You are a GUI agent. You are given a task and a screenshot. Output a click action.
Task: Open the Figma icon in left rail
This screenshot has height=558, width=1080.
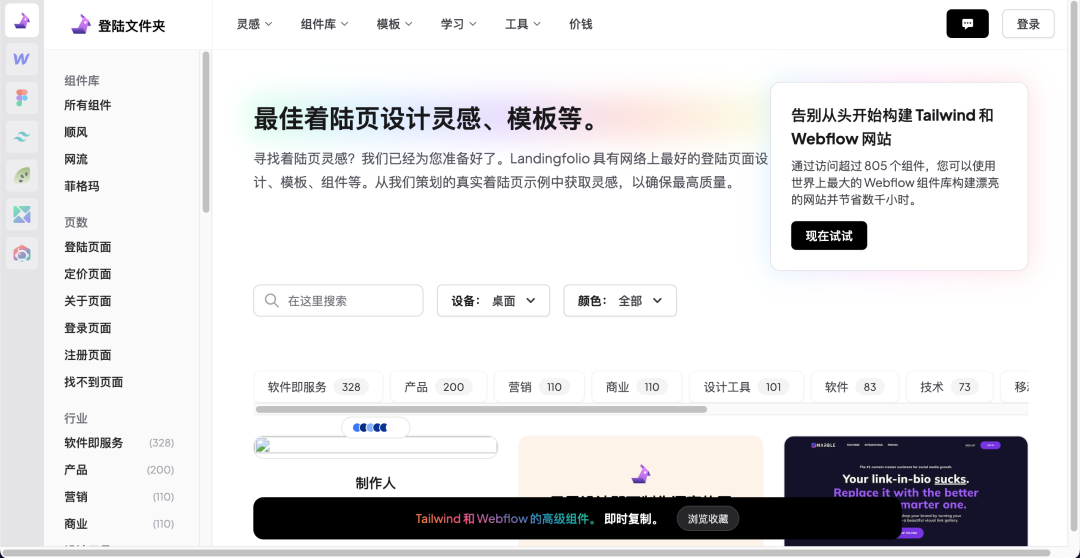pos(22,99)
